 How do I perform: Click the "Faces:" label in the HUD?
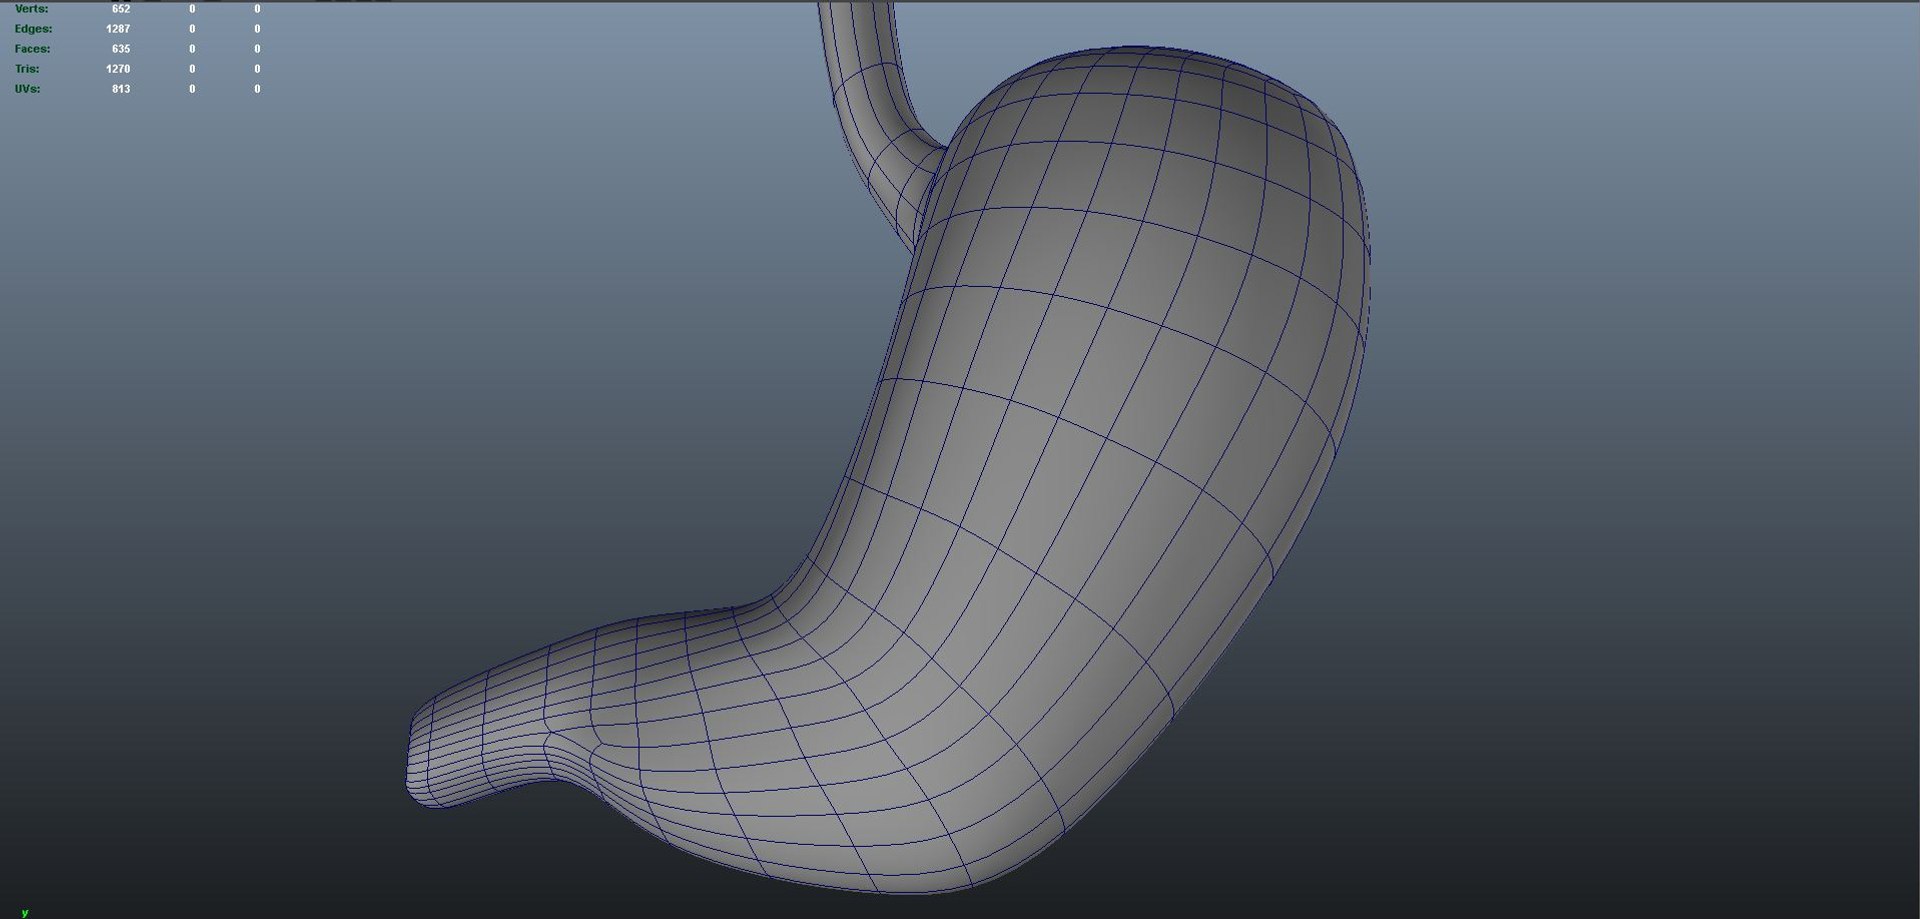[32, 49]
